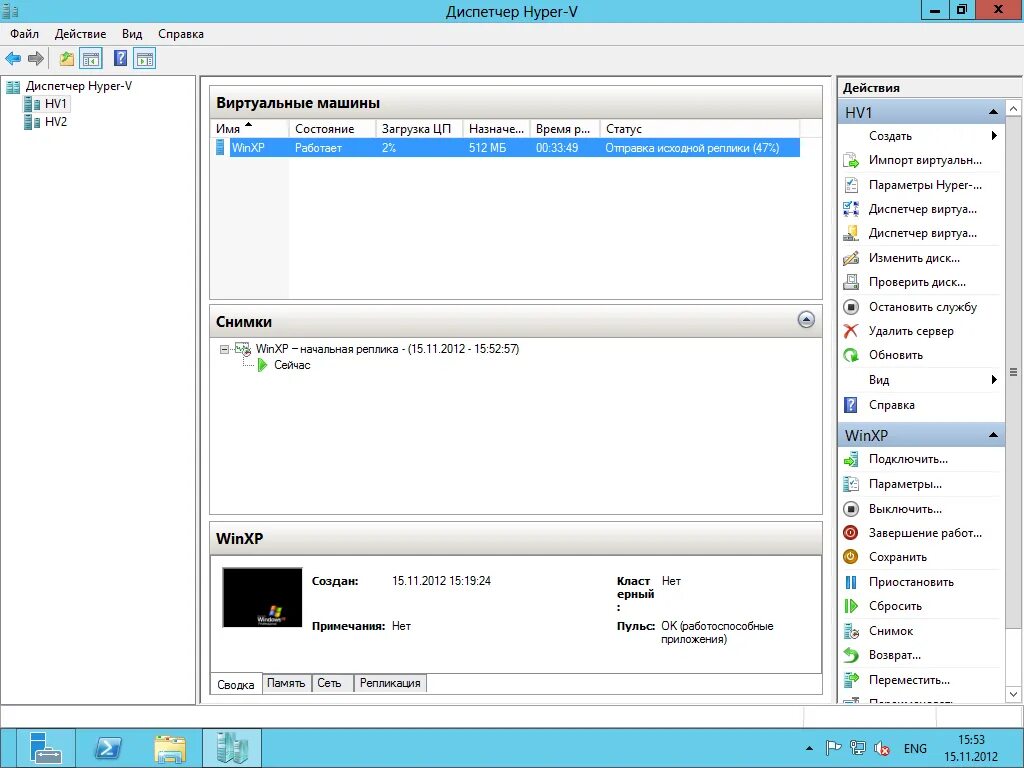The width and height of the screenshot is (1024, 768).
Task: Select the HV2 server in tree
Action: click(56, 122)
